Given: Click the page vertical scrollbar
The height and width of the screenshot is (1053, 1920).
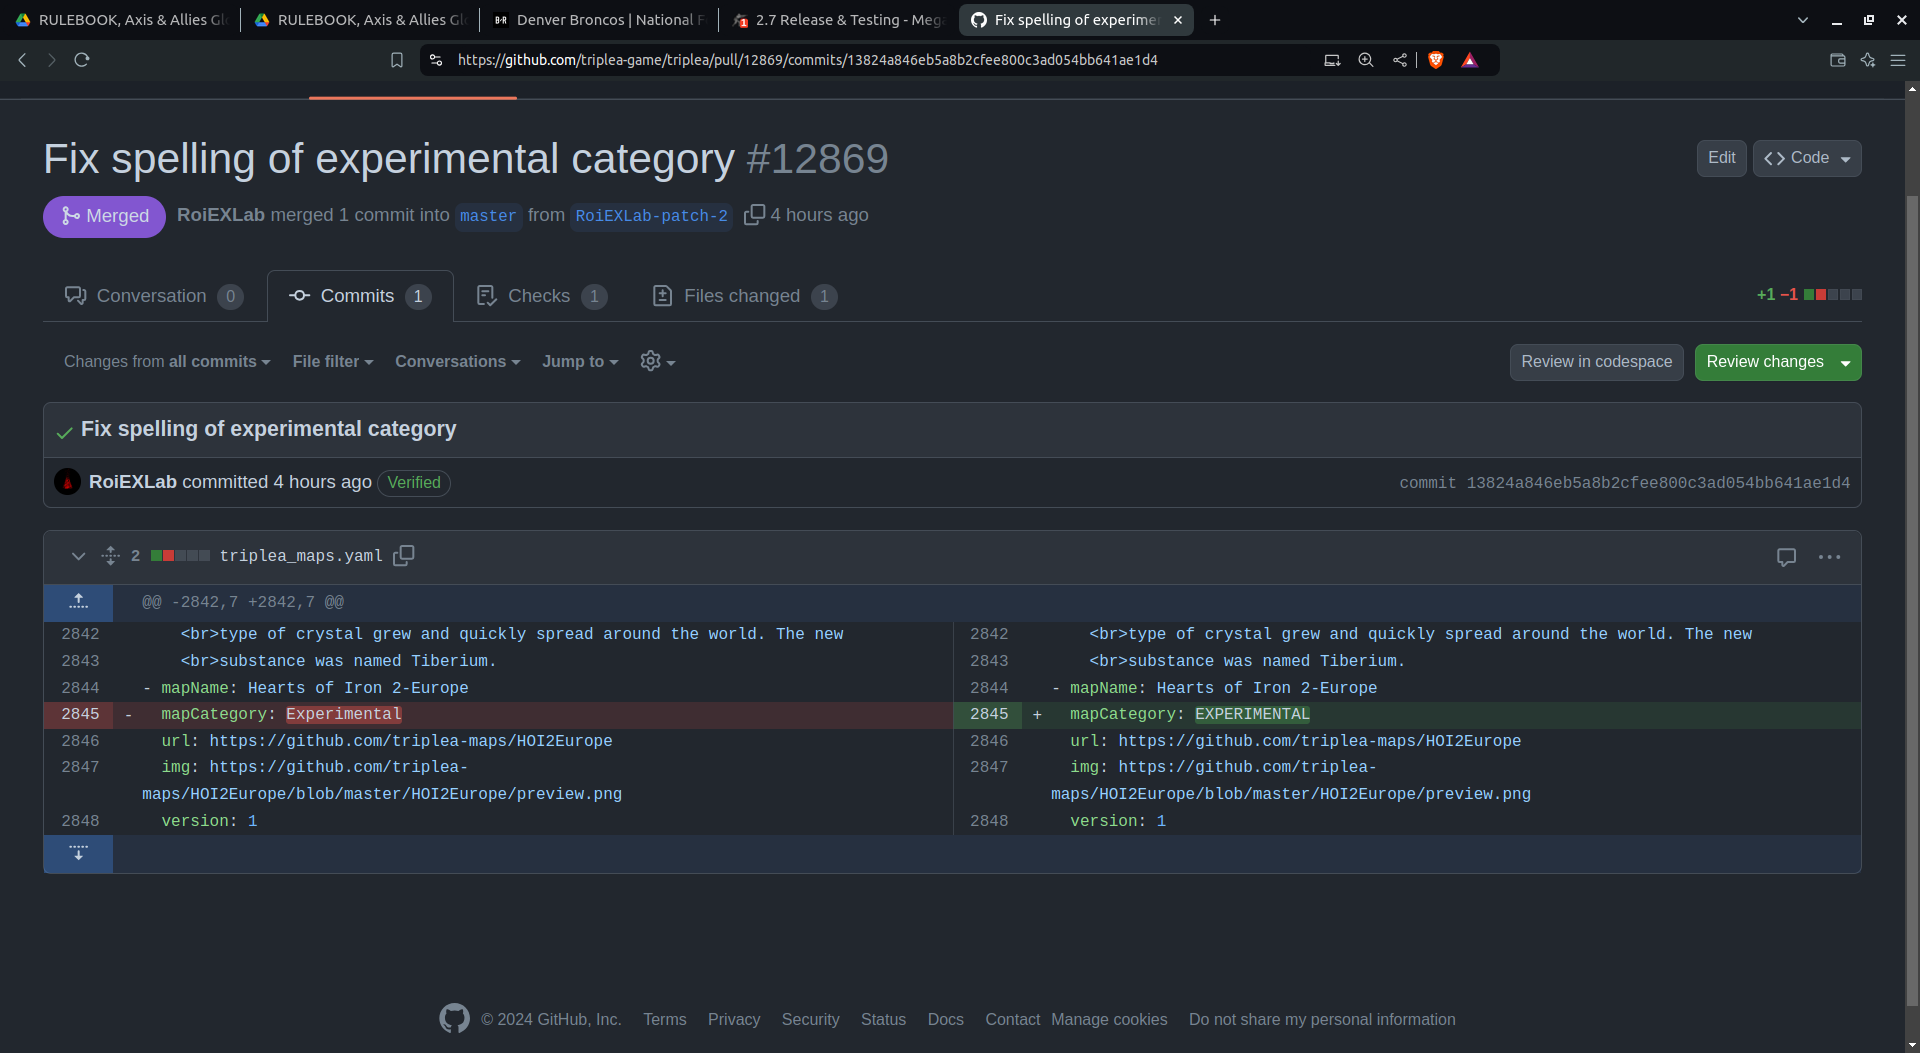Looking at the screenshot, I should (1912, 600).
